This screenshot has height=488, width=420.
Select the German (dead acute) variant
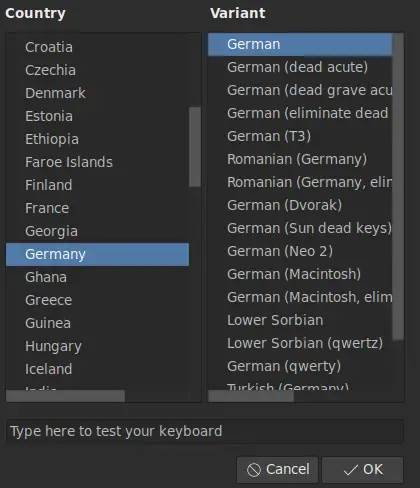[x=300, y=67]
